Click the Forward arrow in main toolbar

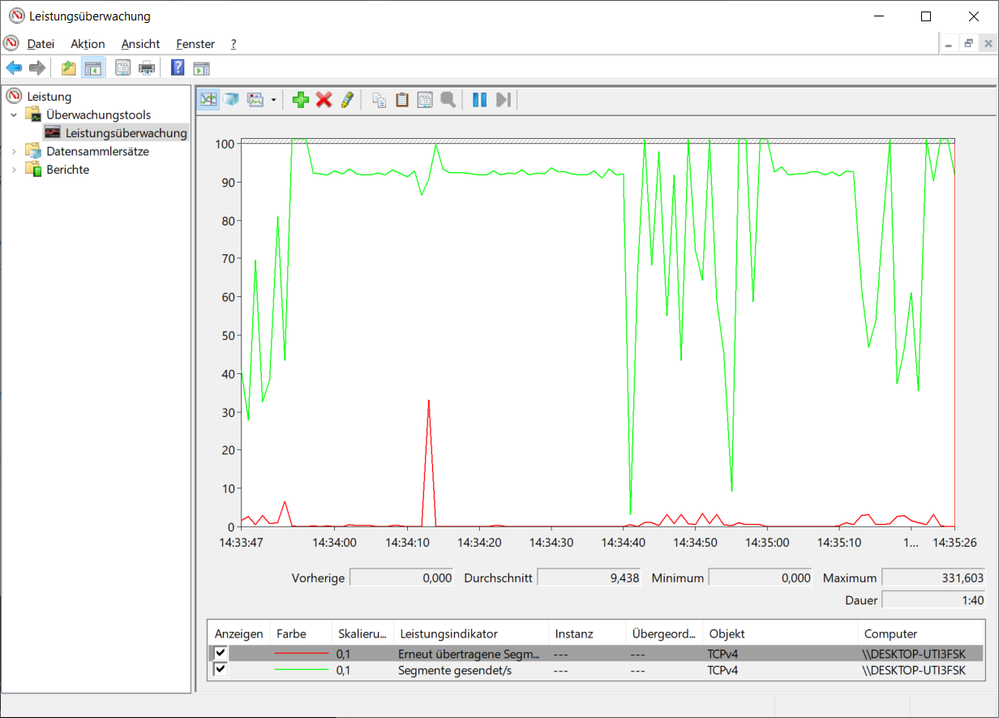(x=38, y=68)
